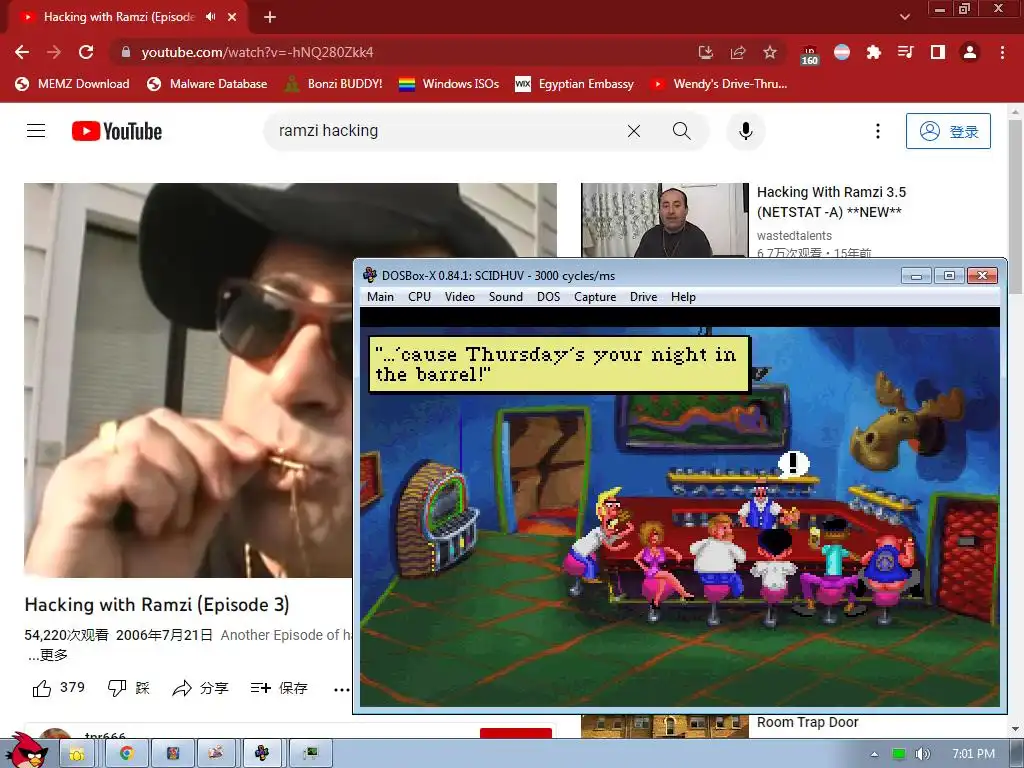Open more video actions ellipsis
The image size is (1024, 768).
coord(341,689)
